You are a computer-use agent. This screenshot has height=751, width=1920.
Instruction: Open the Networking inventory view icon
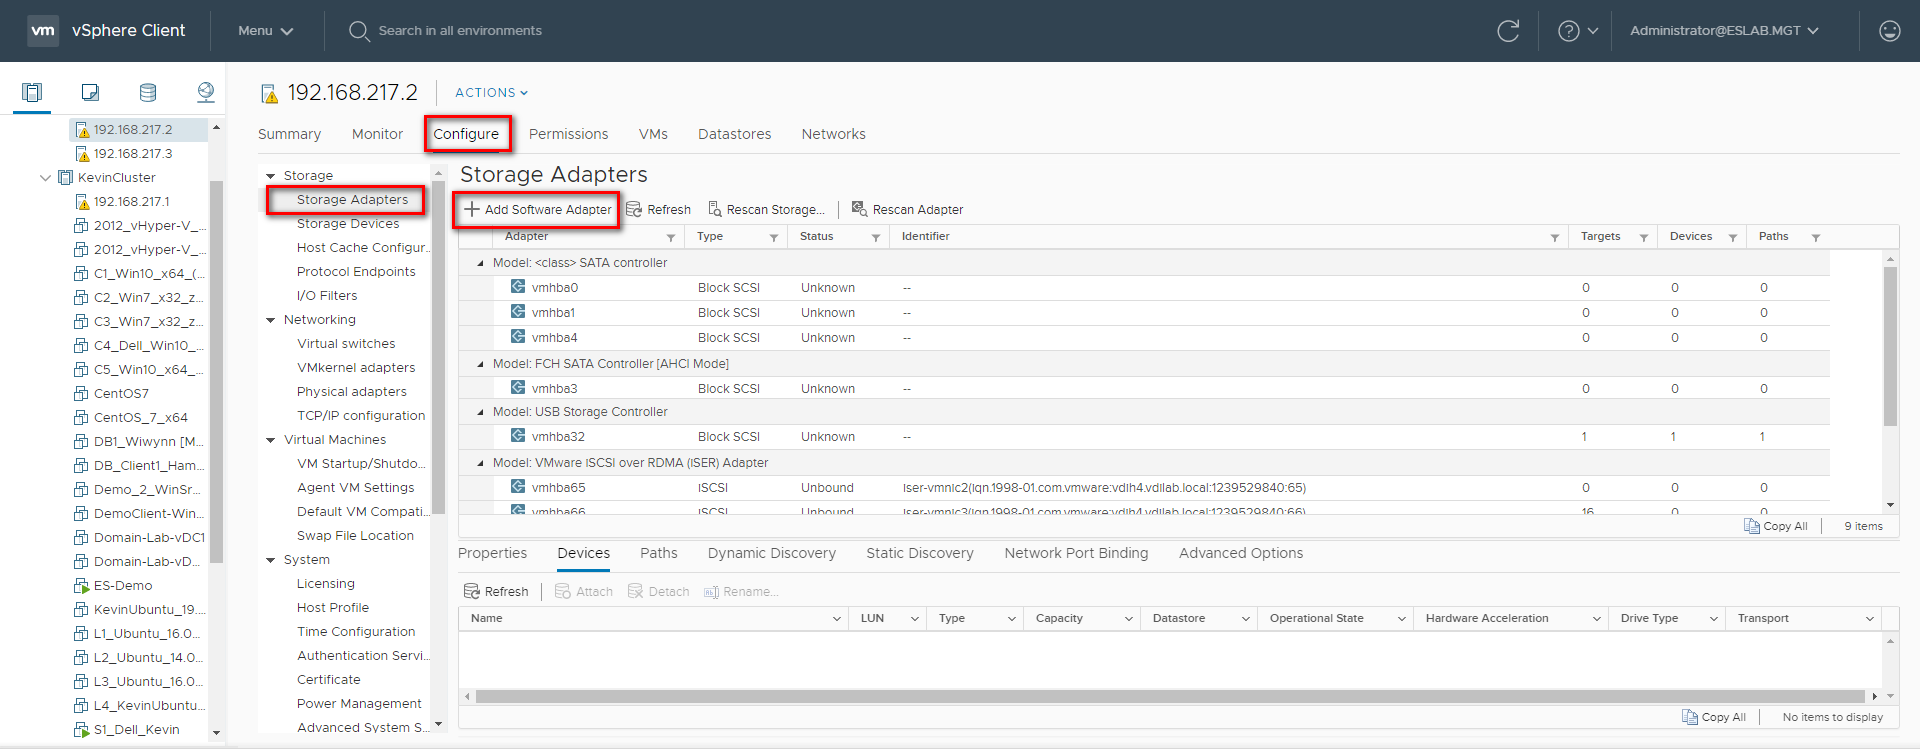coord(206,93)
